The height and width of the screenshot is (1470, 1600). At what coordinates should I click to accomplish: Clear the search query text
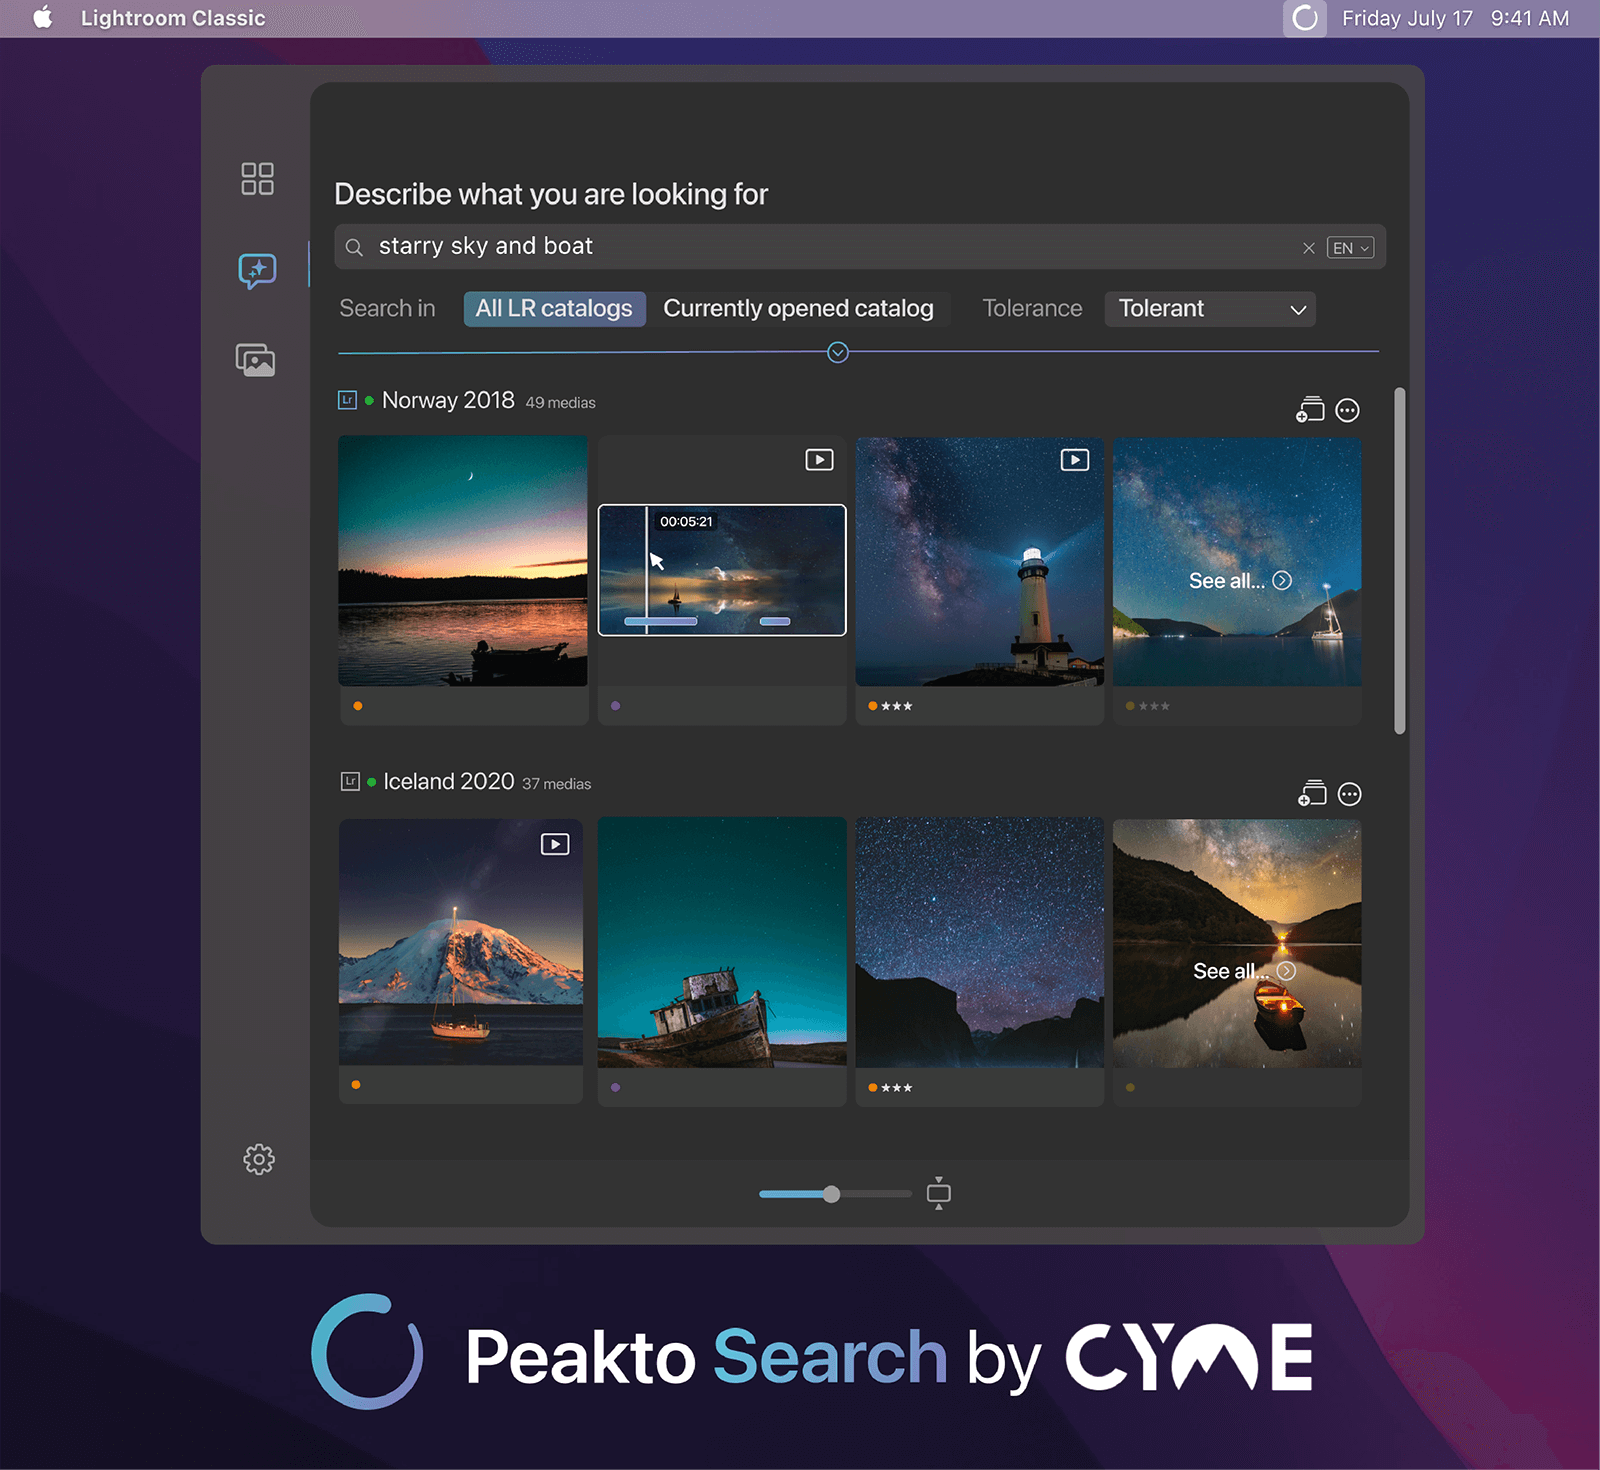coord(1308,248)
